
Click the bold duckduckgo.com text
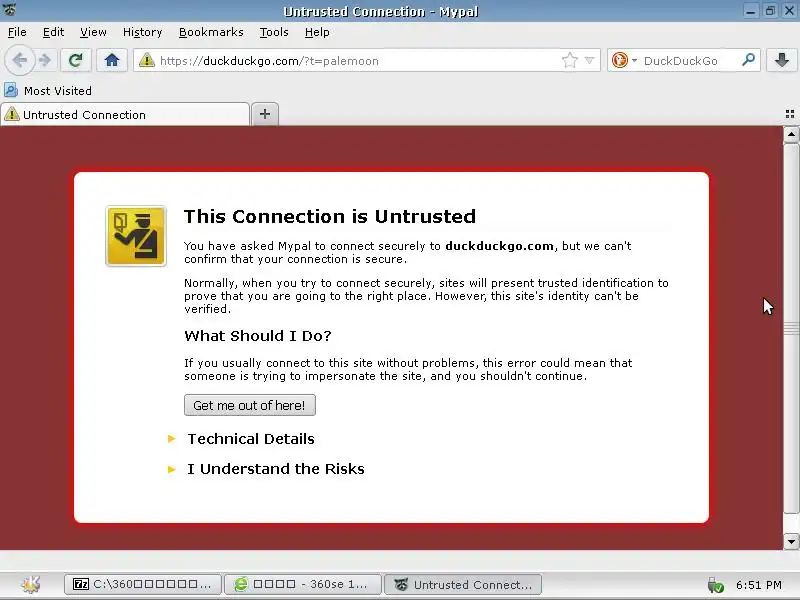point(499,246)
